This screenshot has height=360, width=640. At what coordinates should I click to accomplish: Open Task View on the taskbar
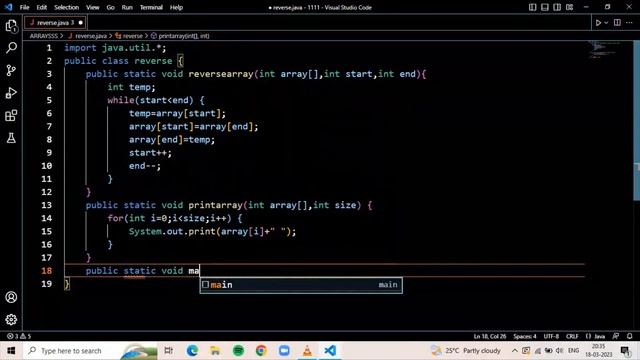pyautogui.click(x=169, y=350)
